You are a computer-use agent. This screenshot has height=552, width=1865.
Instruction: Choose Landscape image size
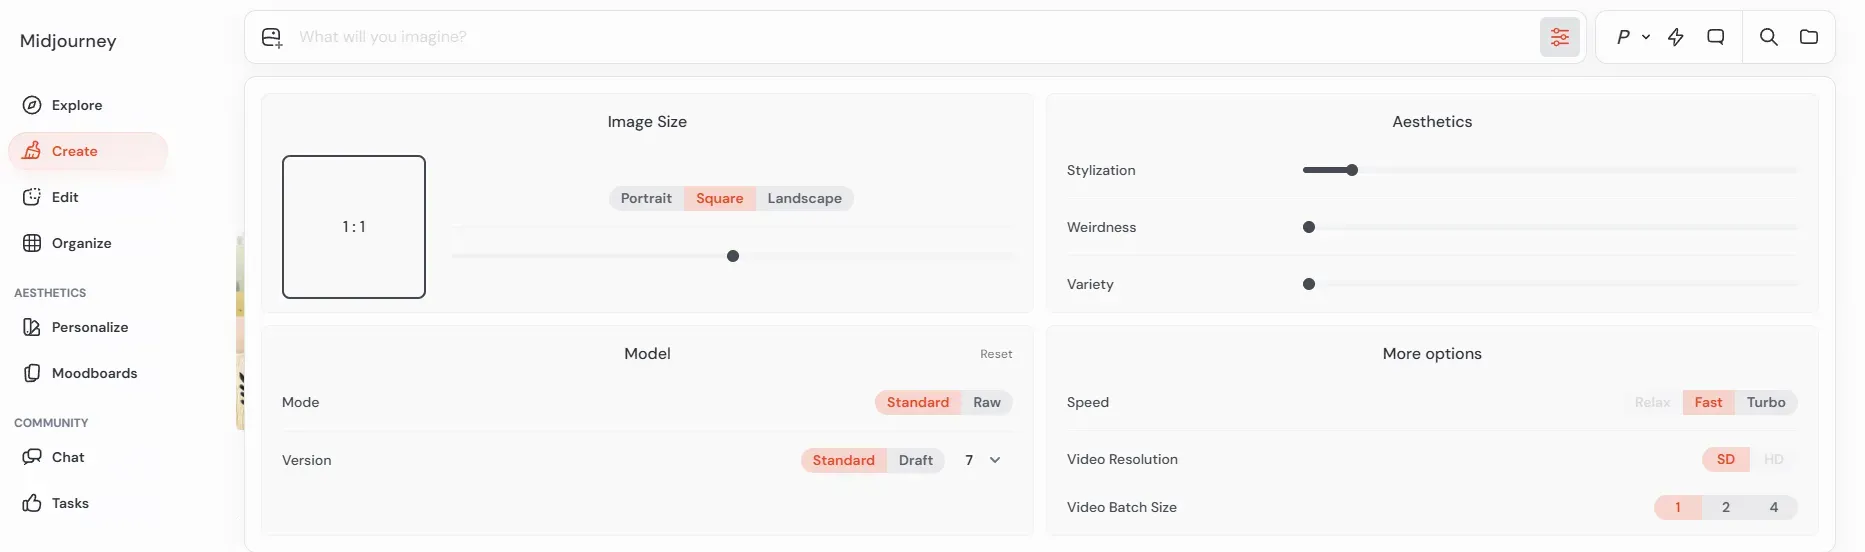pyautogui.click(x=804, y=198)
